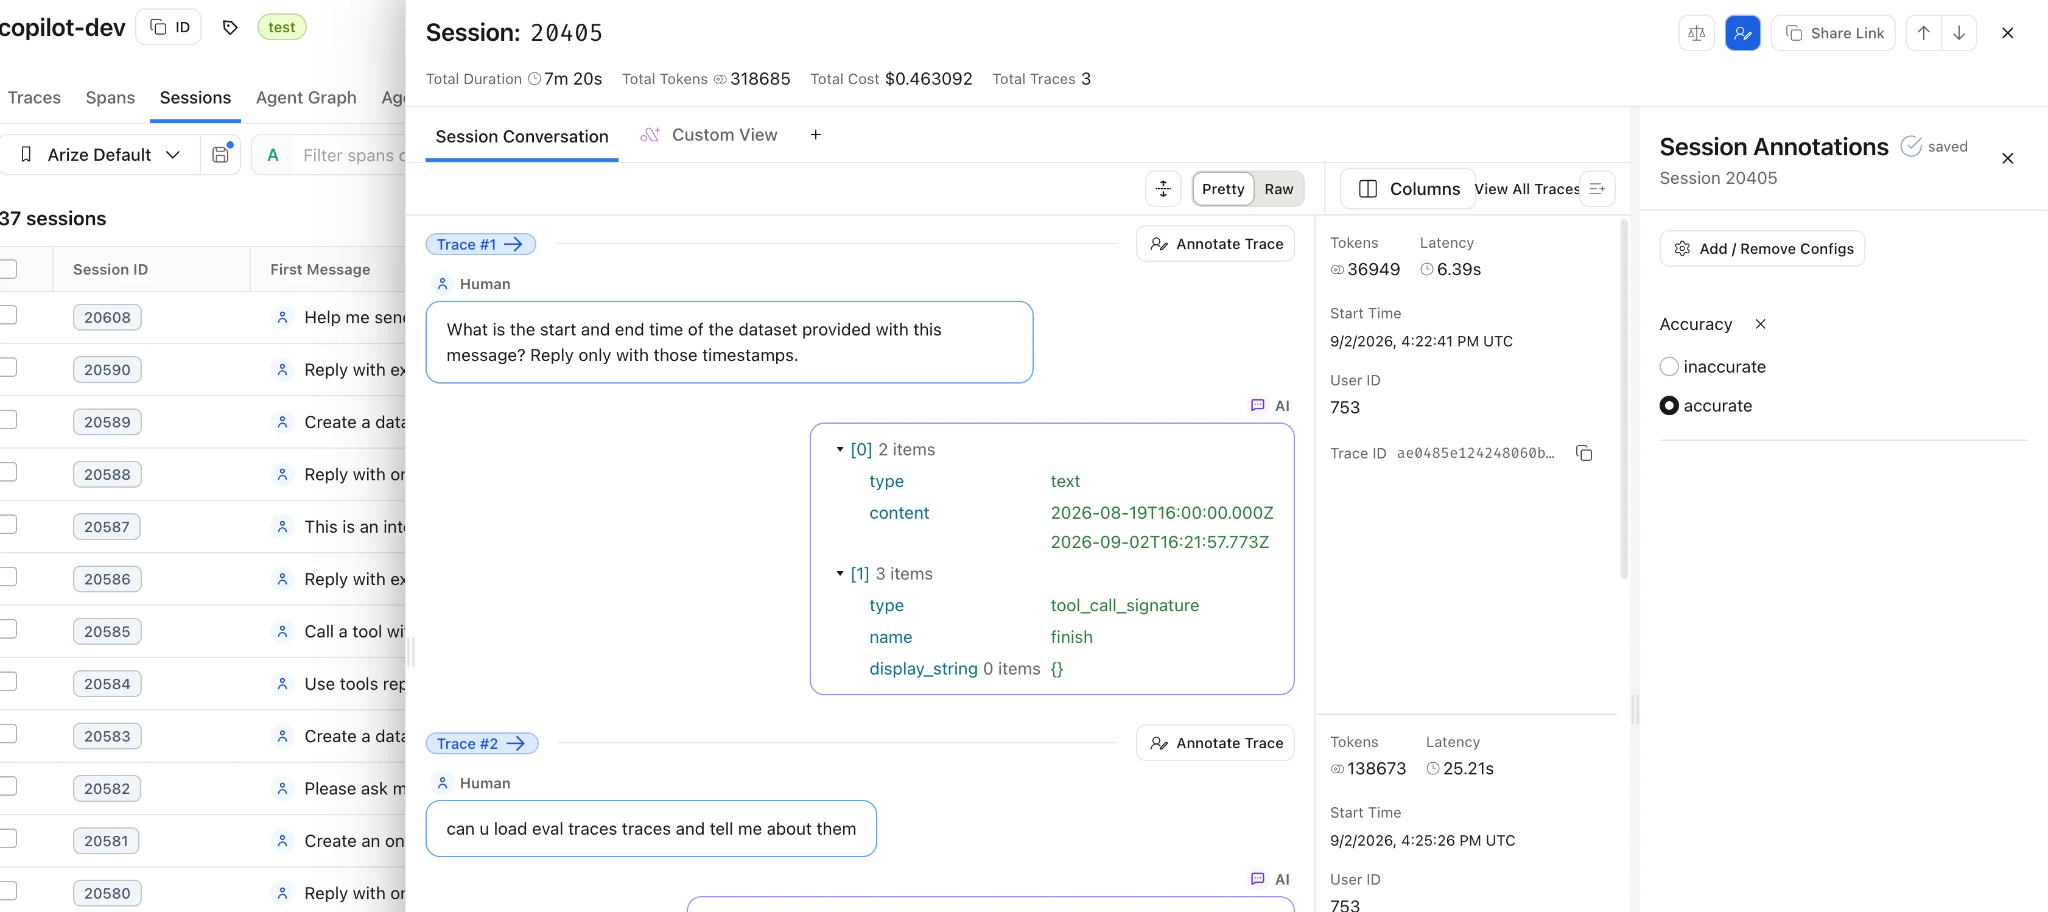2048x912 pixels.
Task: Click the AI message icon in Trace #1
Action: (x=1257, y=406)
